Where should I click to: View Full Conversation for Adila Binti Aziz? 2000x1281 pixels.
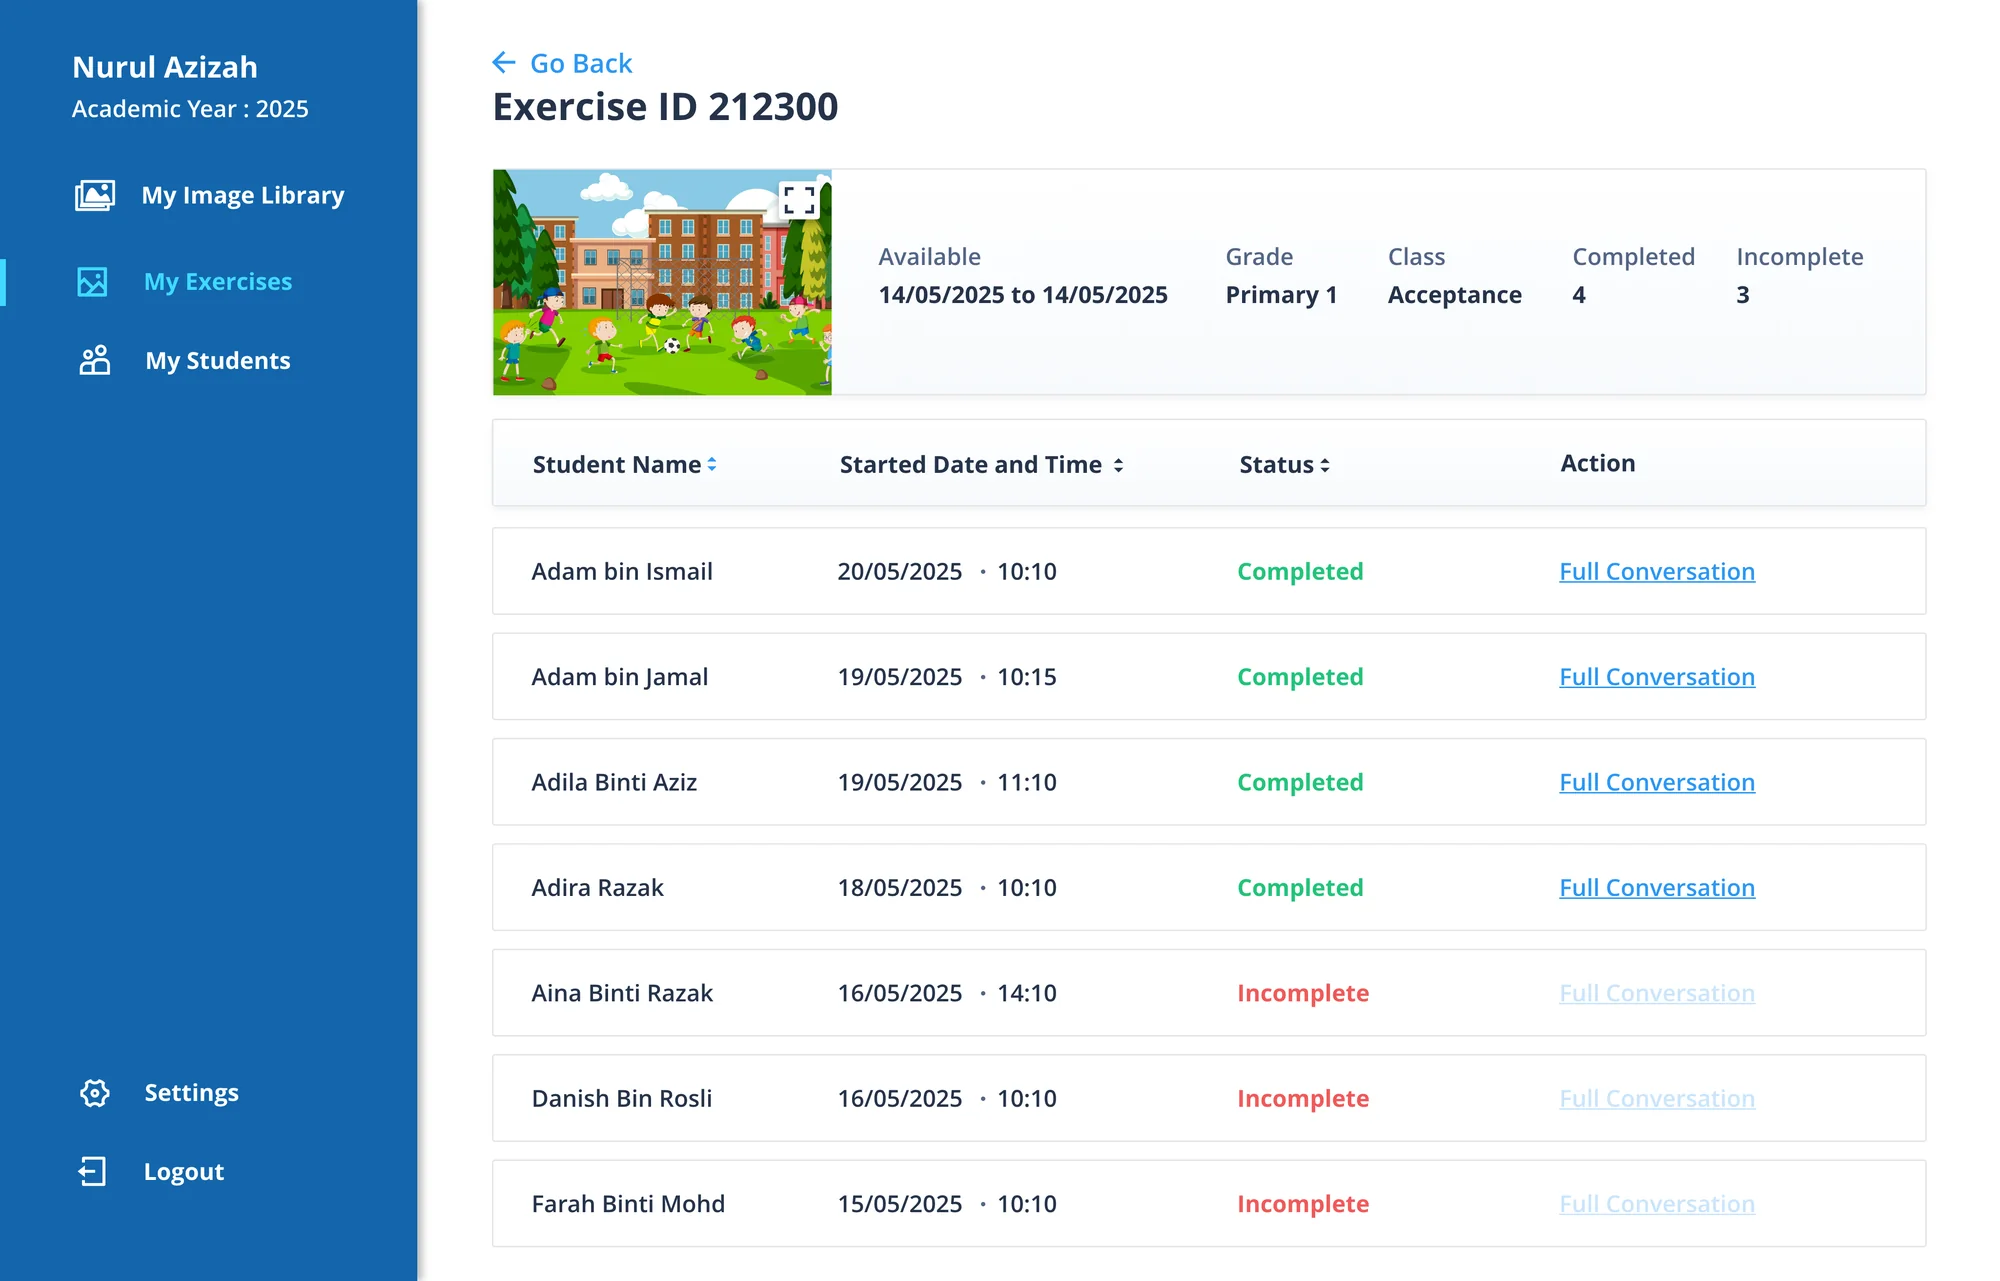(1657, 782)
